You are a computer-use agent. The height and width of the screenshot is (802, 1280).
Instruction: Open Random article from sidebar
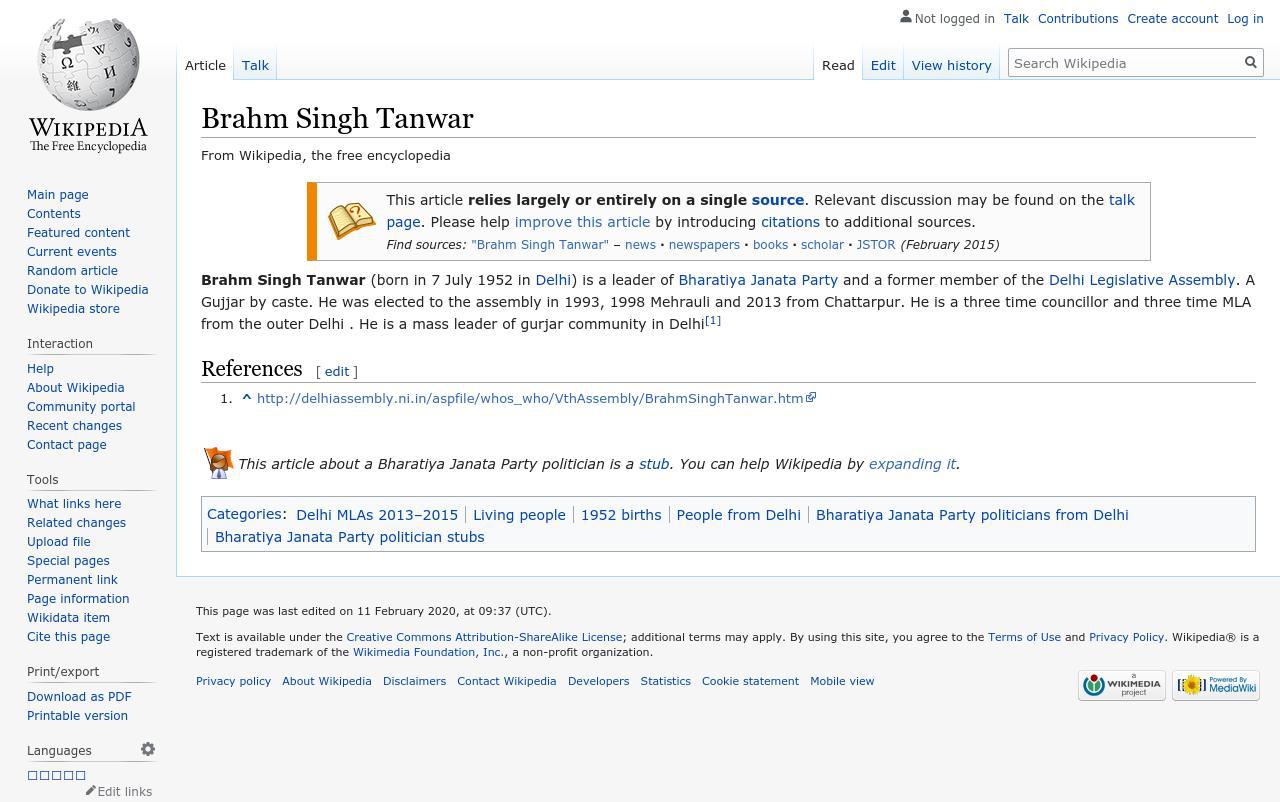[72, 270]
